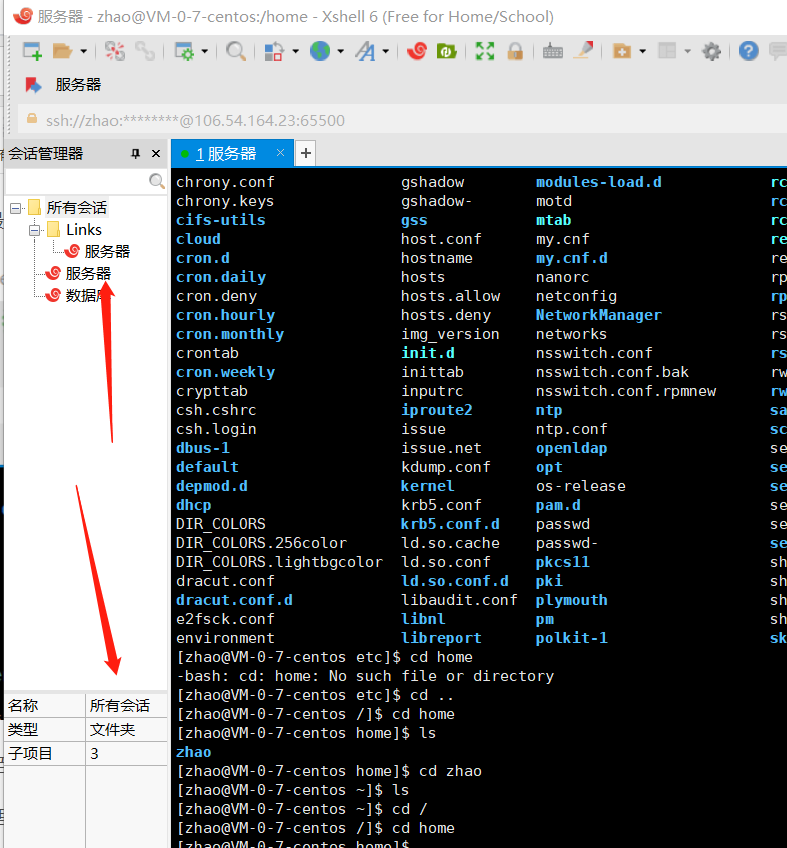This screenshot has height=848, width=787.
Task: Open session Properties window-with-gear icon
Action: pos(184,51)
